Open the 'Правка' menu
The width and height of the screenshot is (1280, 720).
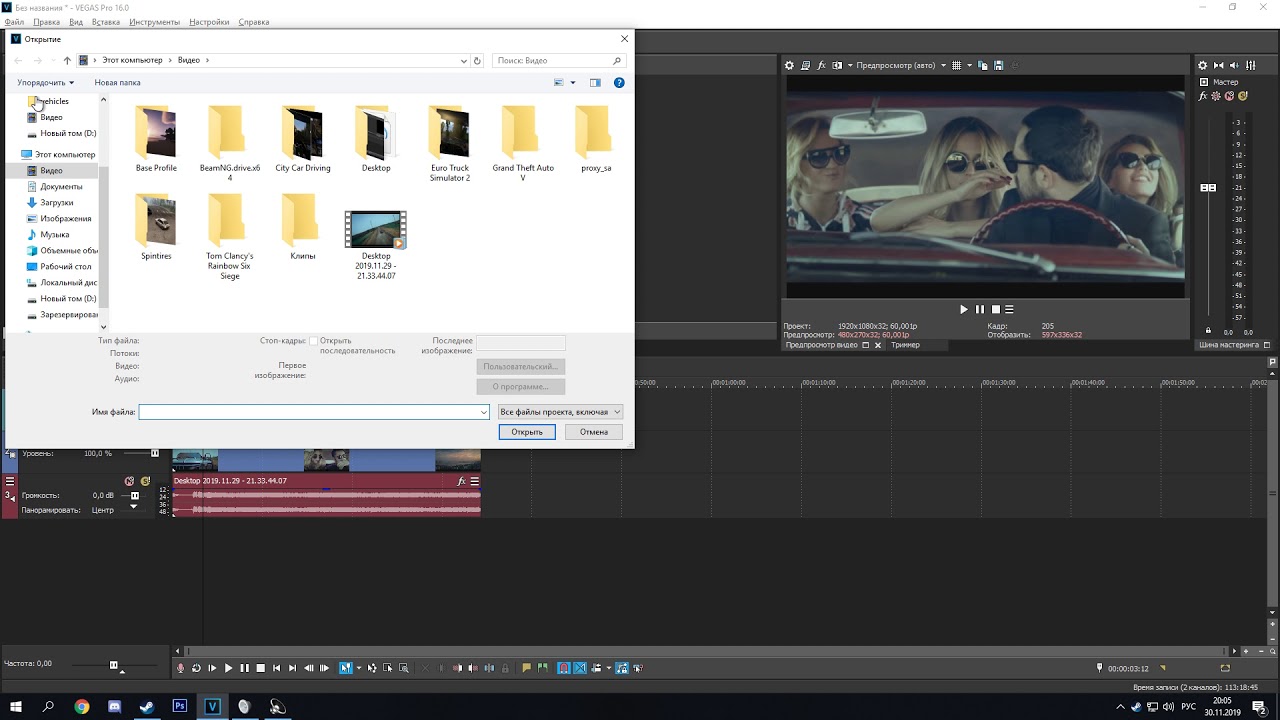coord(46,22)
